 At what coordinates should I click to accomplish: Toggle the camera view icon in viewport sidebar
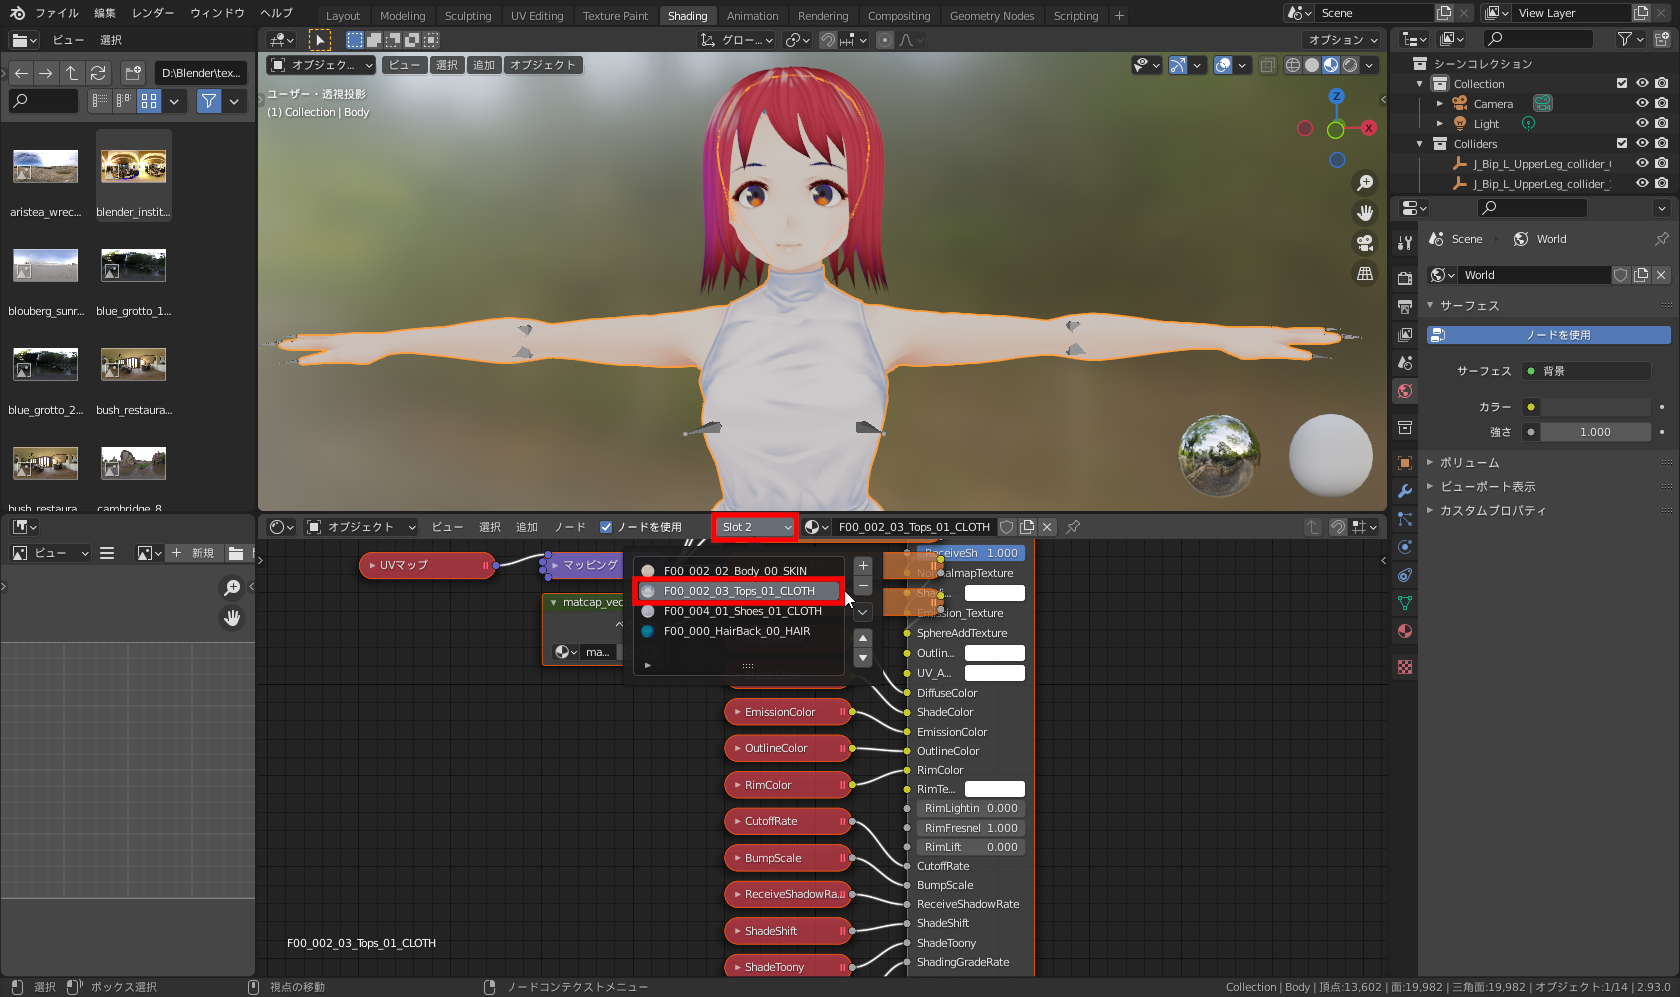pos(1365,243)
